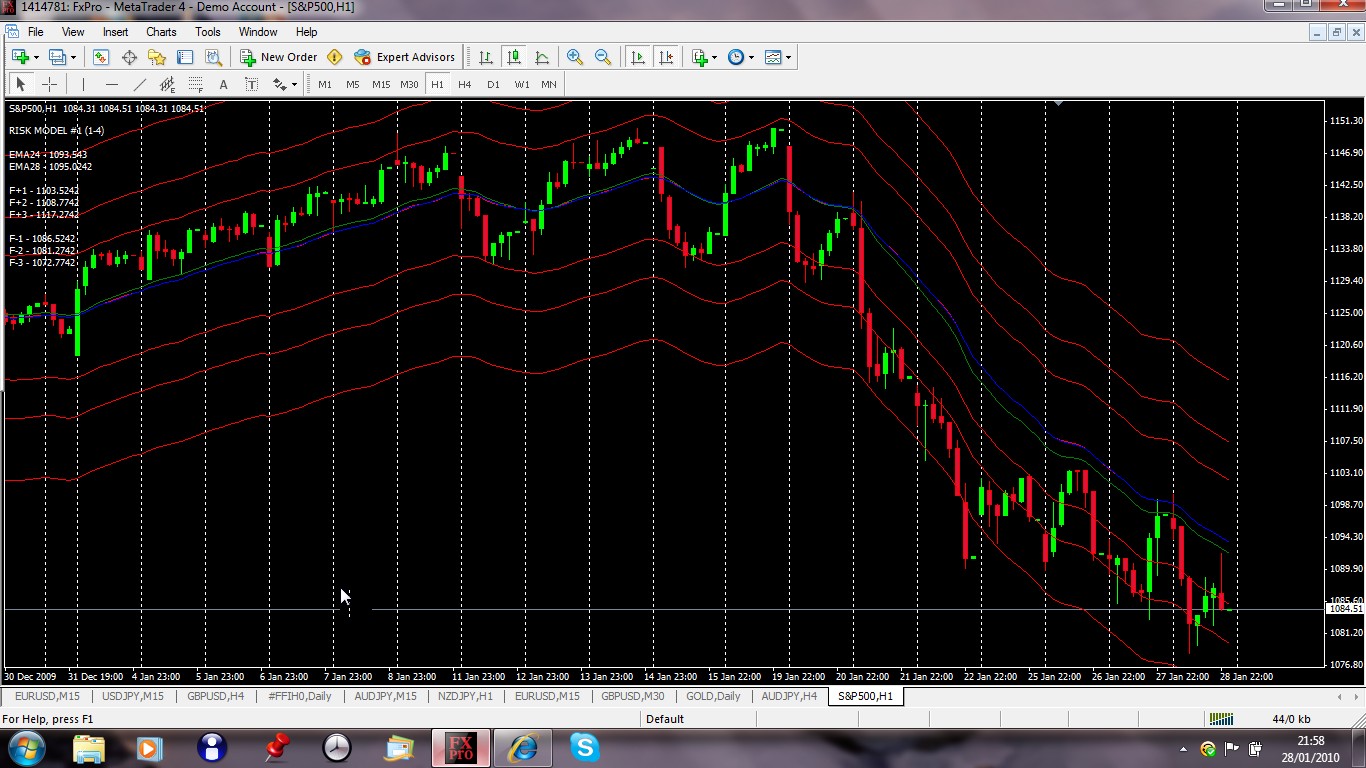Zoom out of the chart

click(x=603, y=57)
